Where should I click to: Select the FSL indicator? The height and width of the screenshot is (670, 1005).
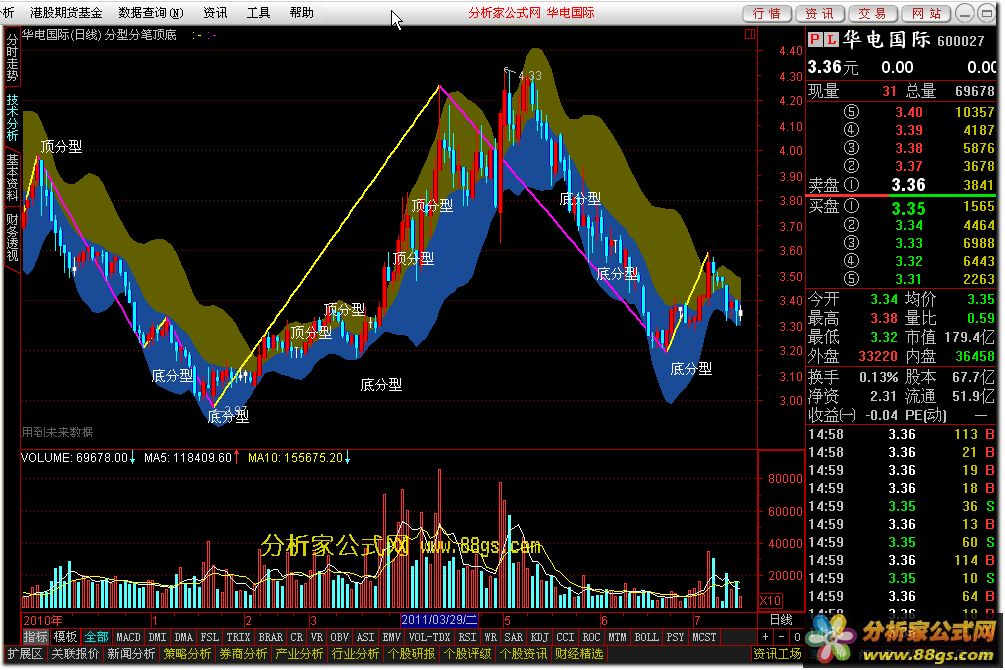click(210, 637)
